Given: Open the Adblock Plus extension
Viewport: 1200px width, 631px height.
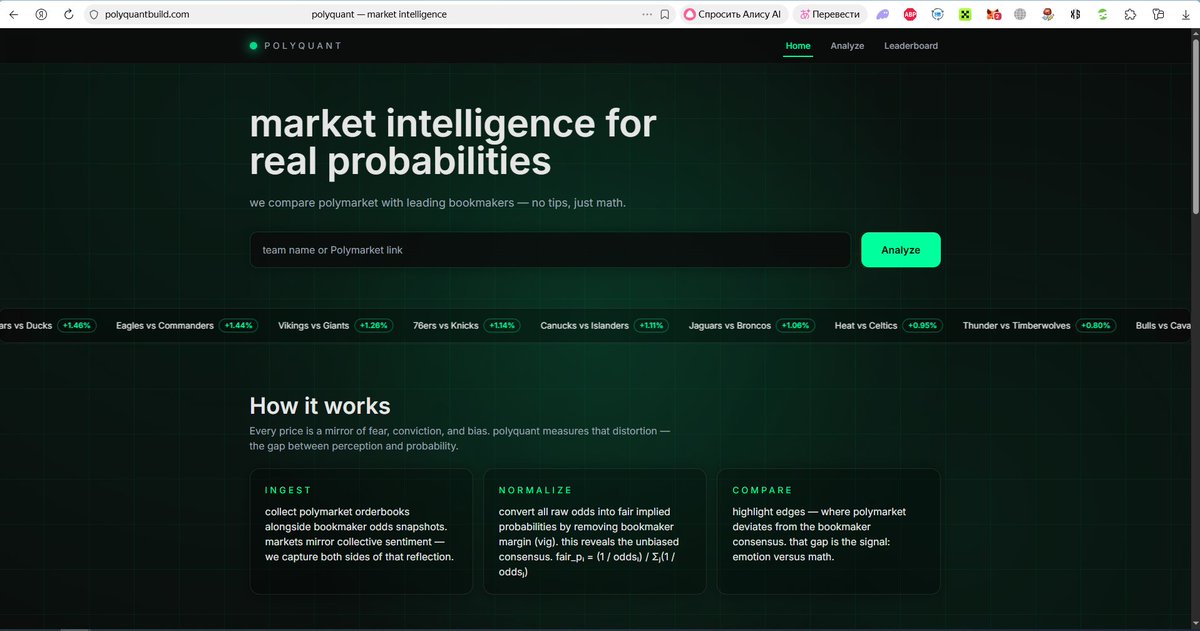Looking at the screenshot, I should 909,14.
